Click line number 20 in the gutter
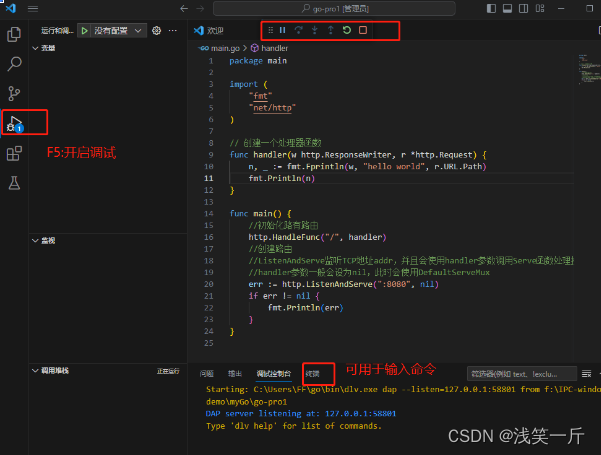Image resolution: width=601 pixels, height=455 pixels. (209, 284)
